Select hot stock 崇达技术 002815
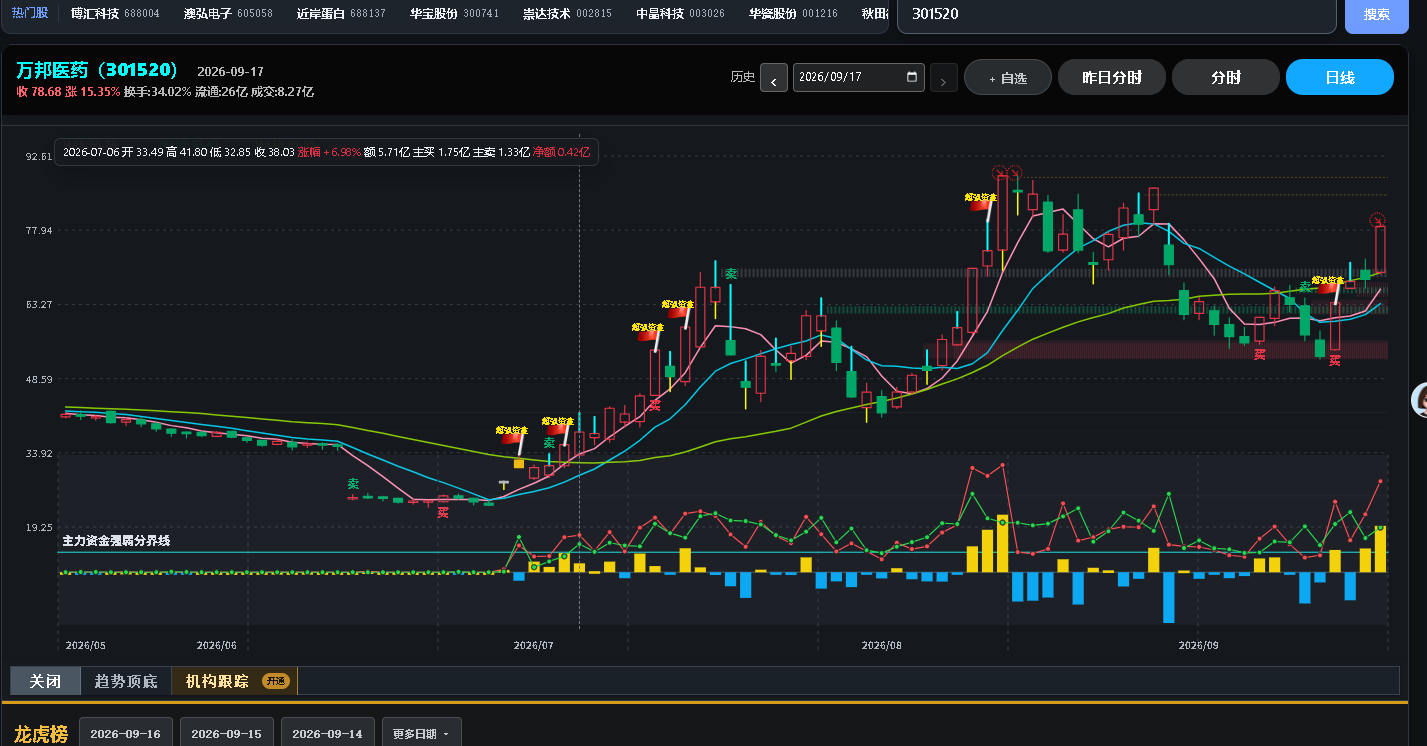The height and width of the screenshot is (746, 1427). (x=567, y=14)
